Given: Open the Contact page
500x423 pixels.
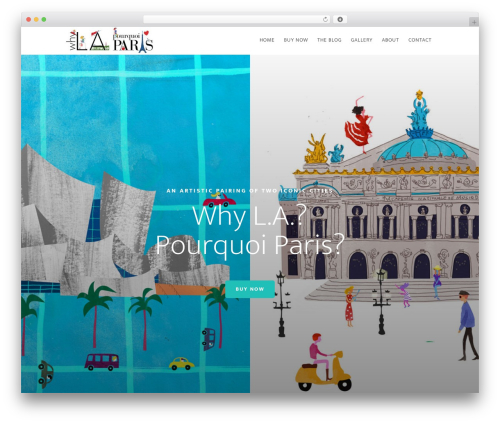Looking at the screenshot, I should point(420,40).
